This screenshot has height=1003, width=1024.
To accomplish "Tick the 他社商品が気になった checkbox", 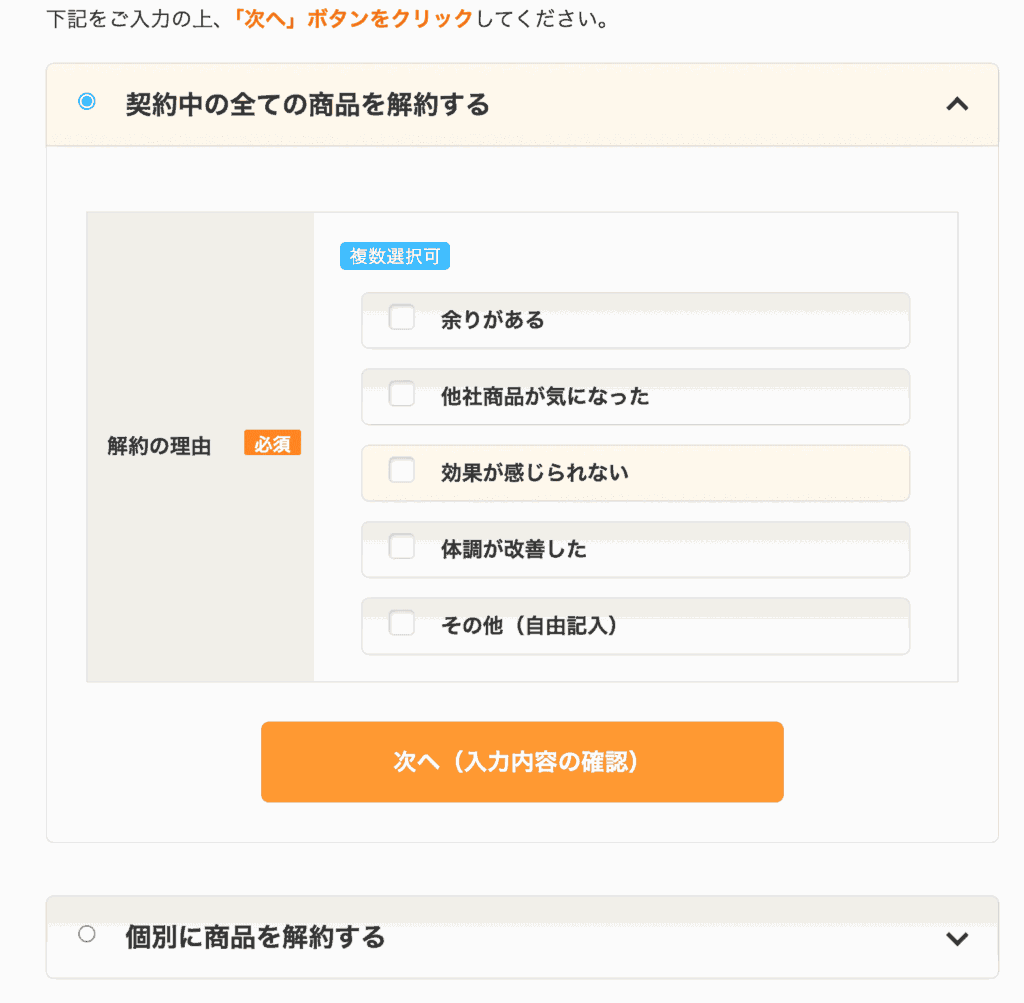I will coord(402,394).
